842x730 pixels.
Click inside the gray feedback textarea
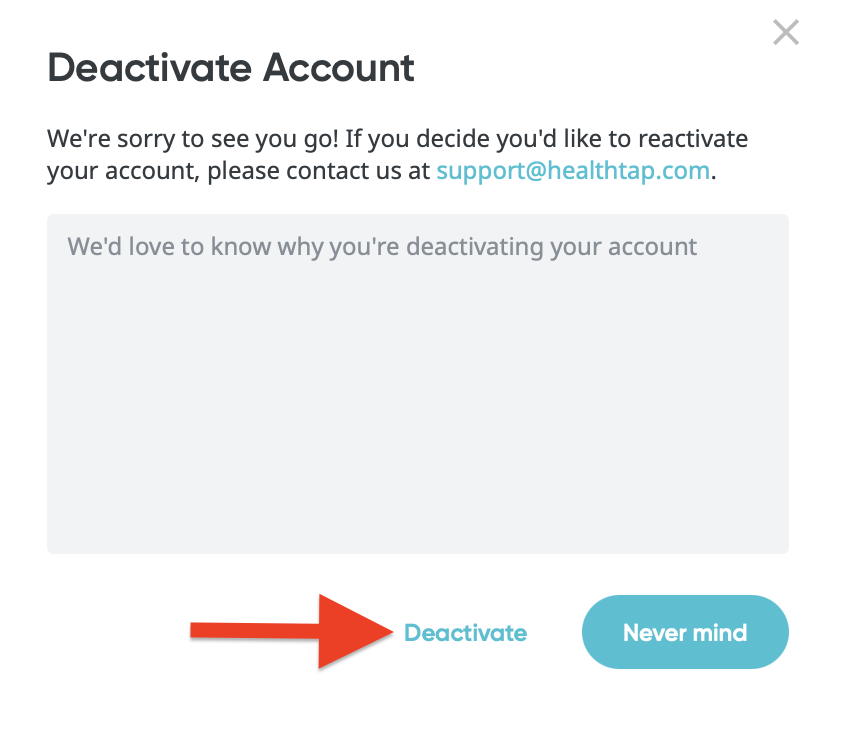click(x=417, y=400)
